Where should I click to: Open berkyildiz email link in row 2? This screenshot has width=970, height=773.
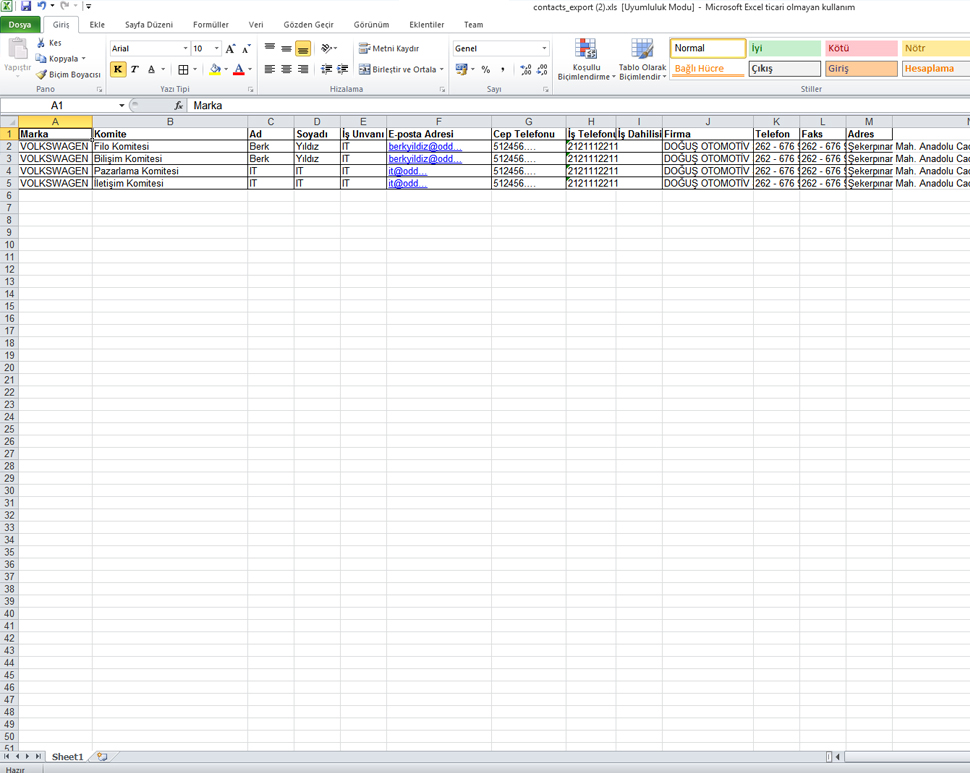pyautogui.click(x=425, y=147)
